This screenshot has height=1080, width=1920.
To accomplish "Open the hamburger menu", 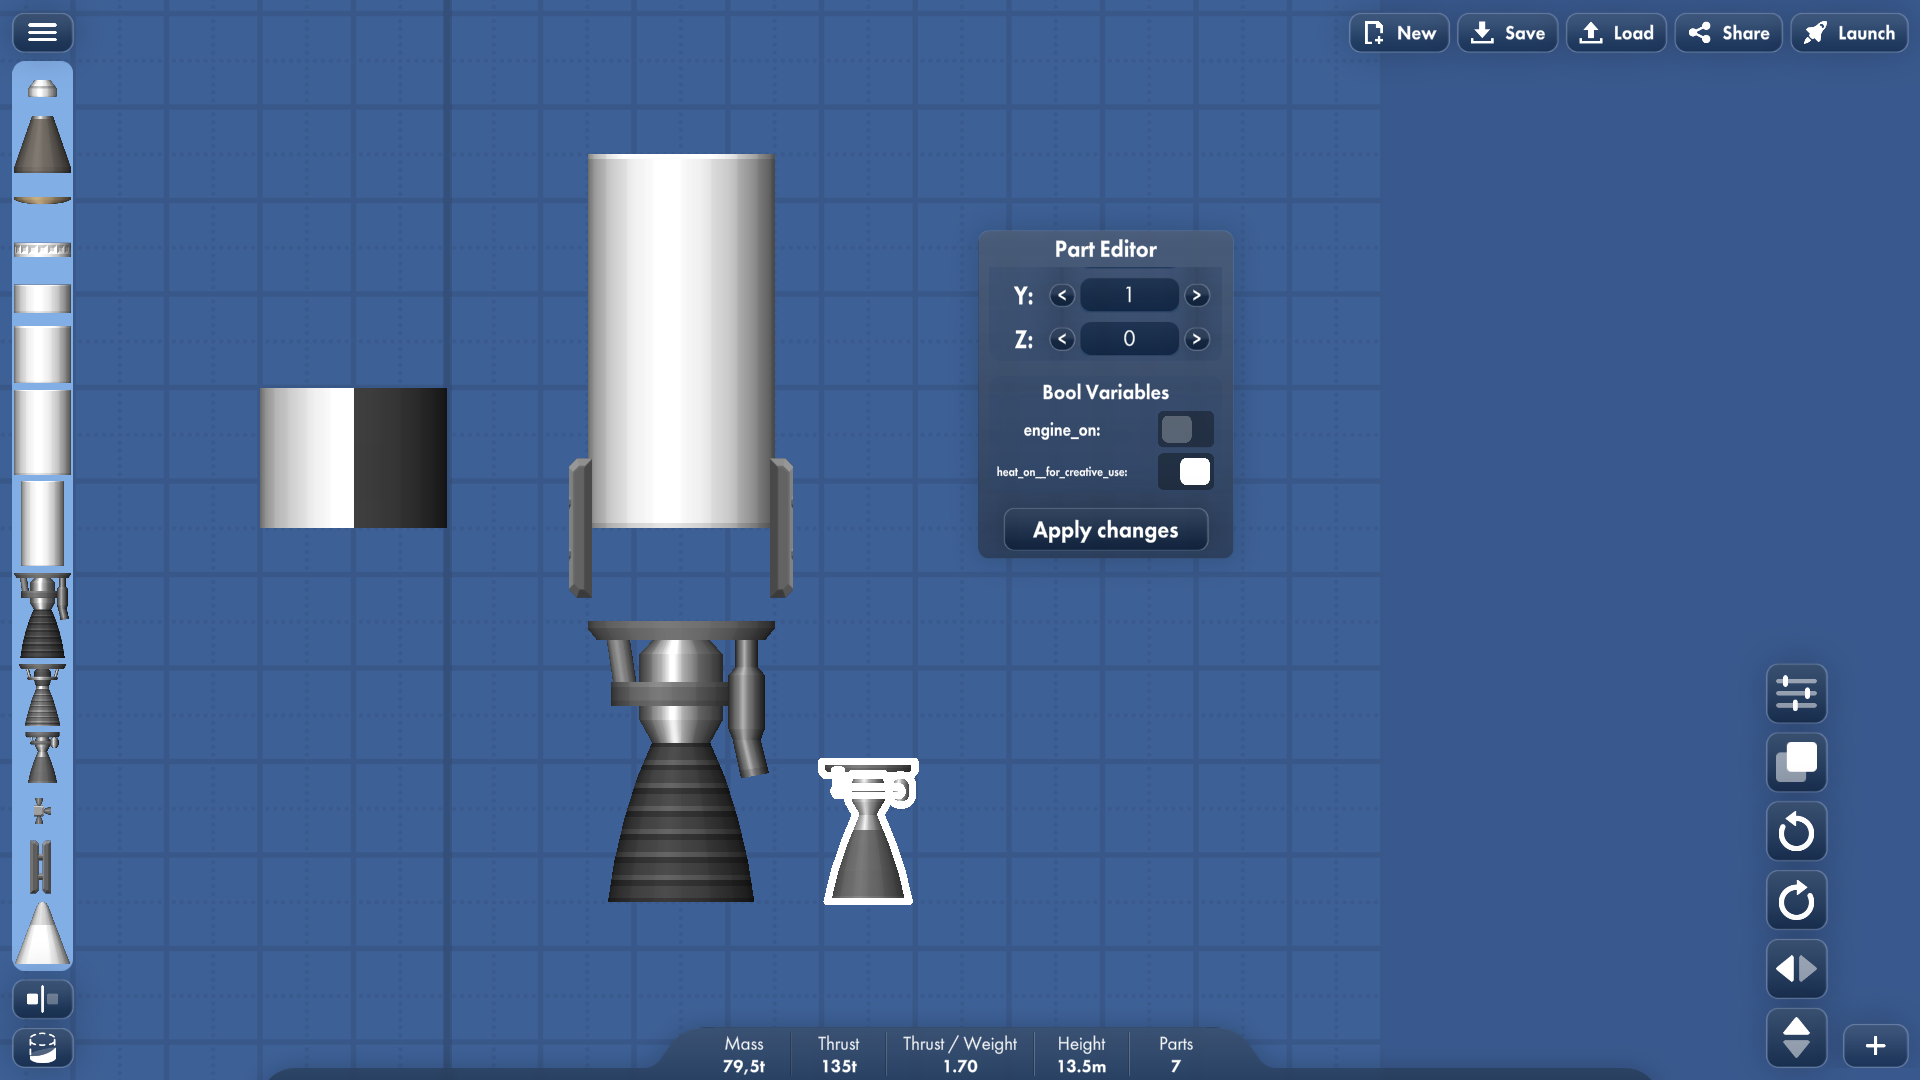I will pos(42,33).
